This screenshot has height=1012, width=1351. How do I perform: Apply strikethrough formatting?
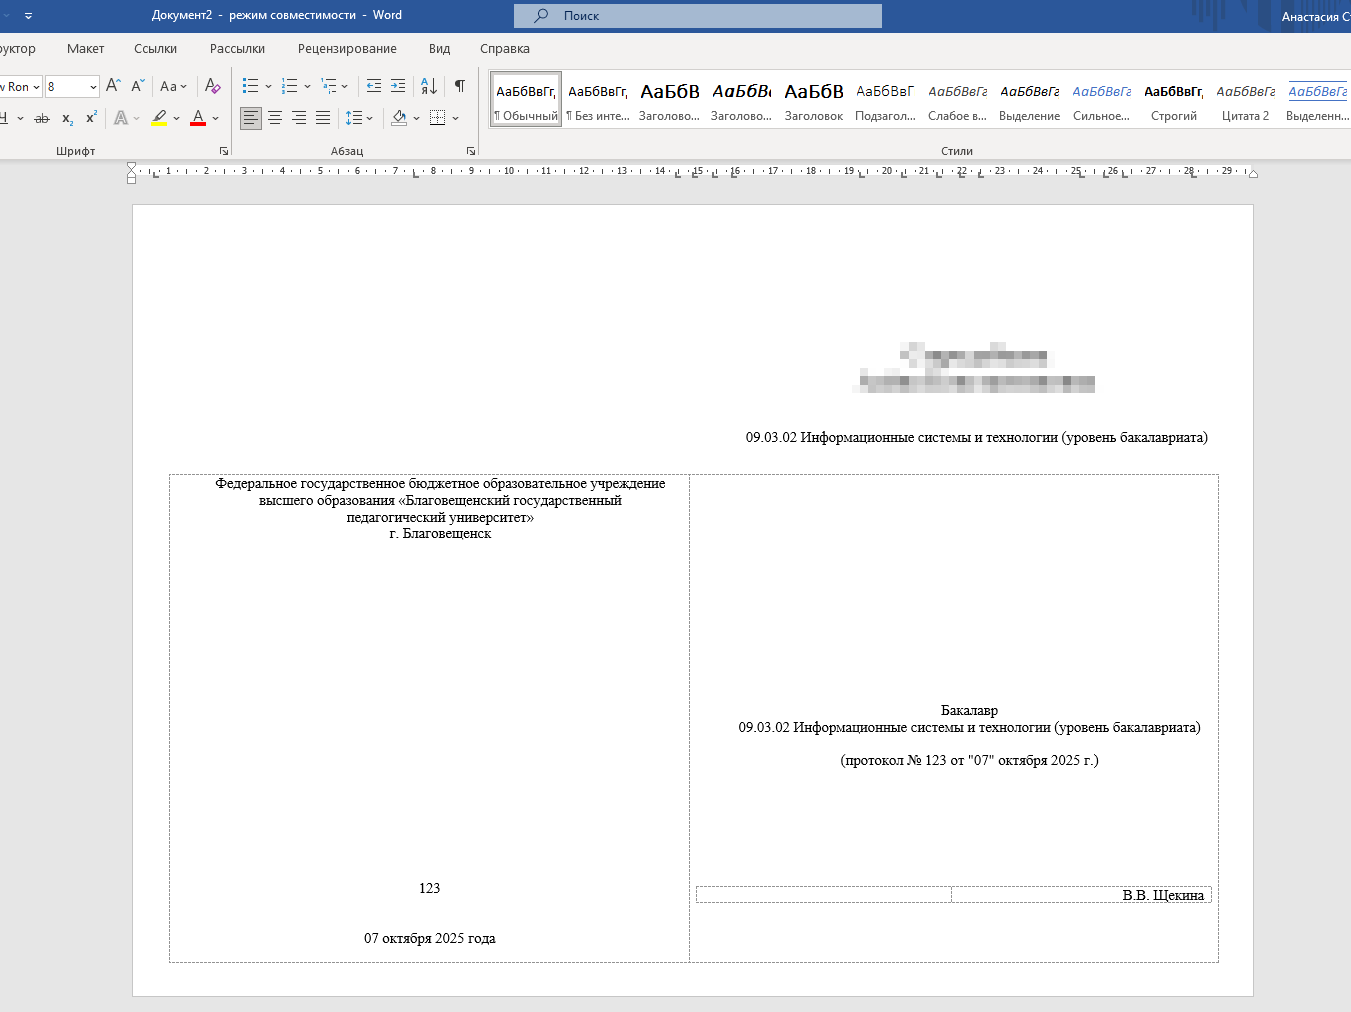coord(41,118)
